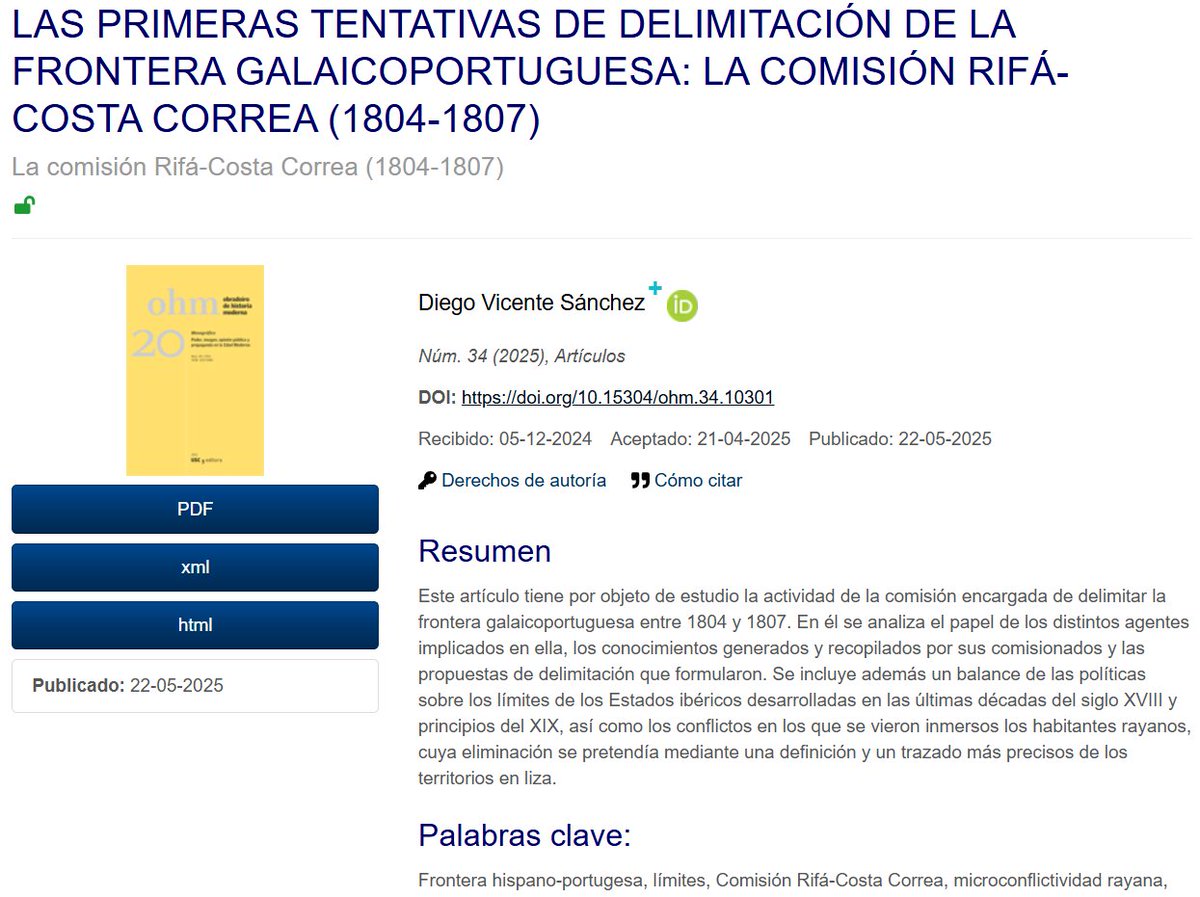Click the Recibido: 05-12-2024 date
This screenshot has height=897, width=1200.
click(x=505, y=439)
